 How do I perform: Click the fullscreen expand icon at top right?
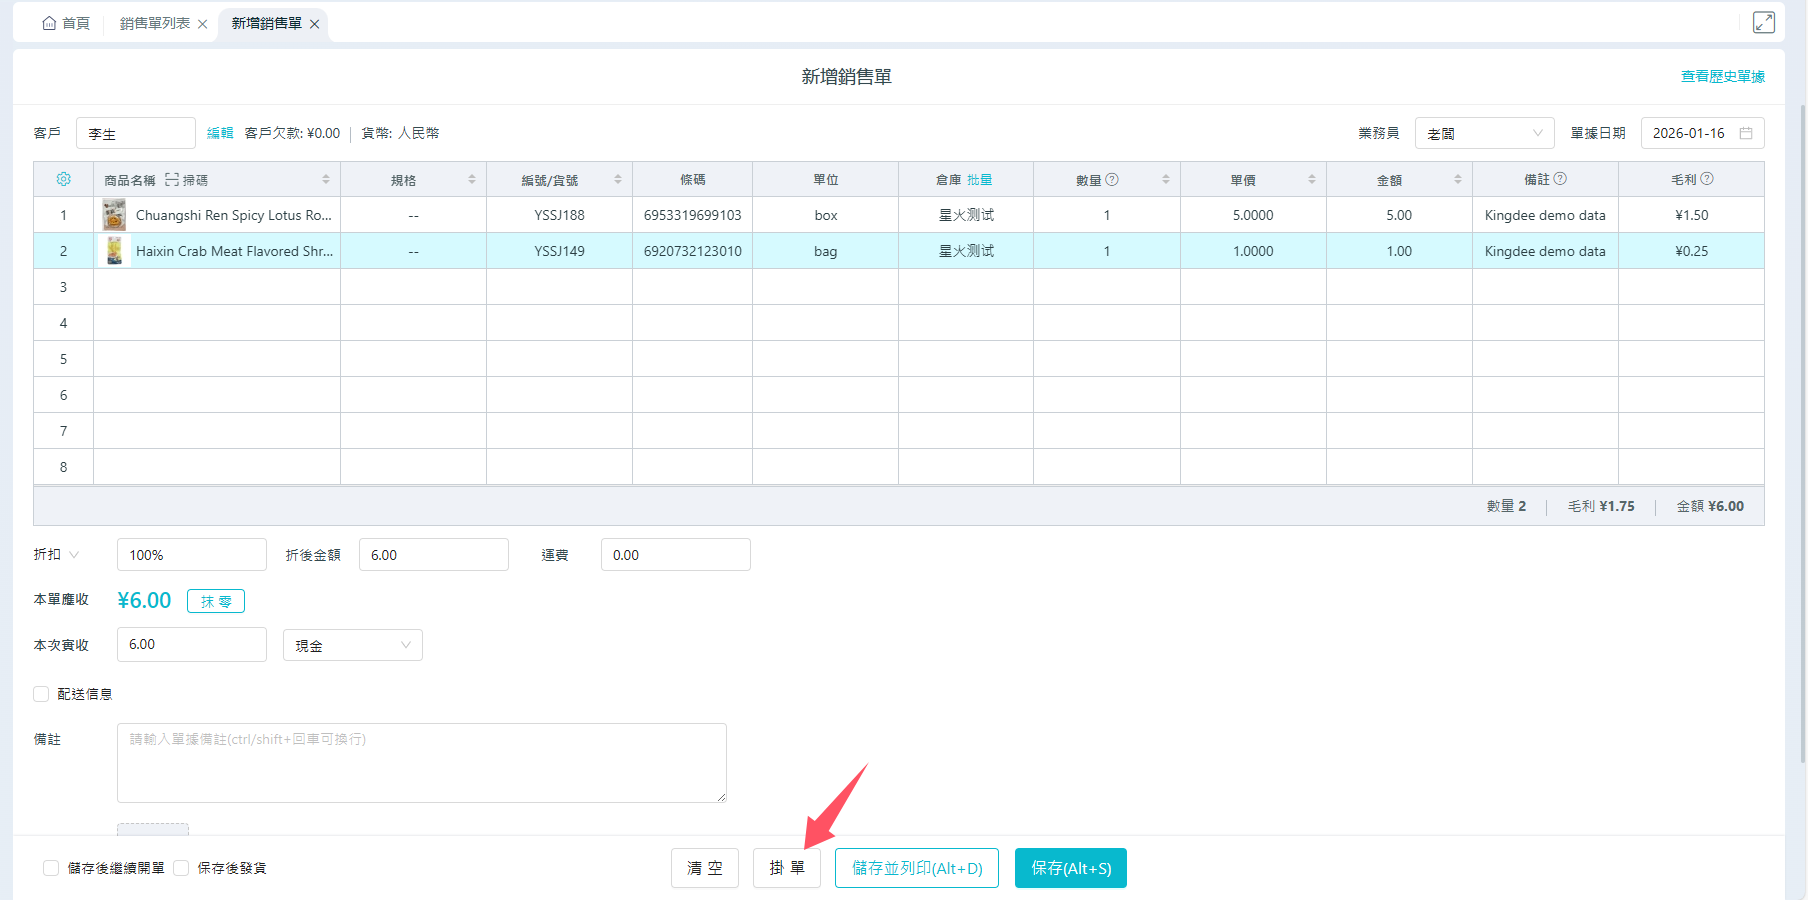tap(1763, 22)
